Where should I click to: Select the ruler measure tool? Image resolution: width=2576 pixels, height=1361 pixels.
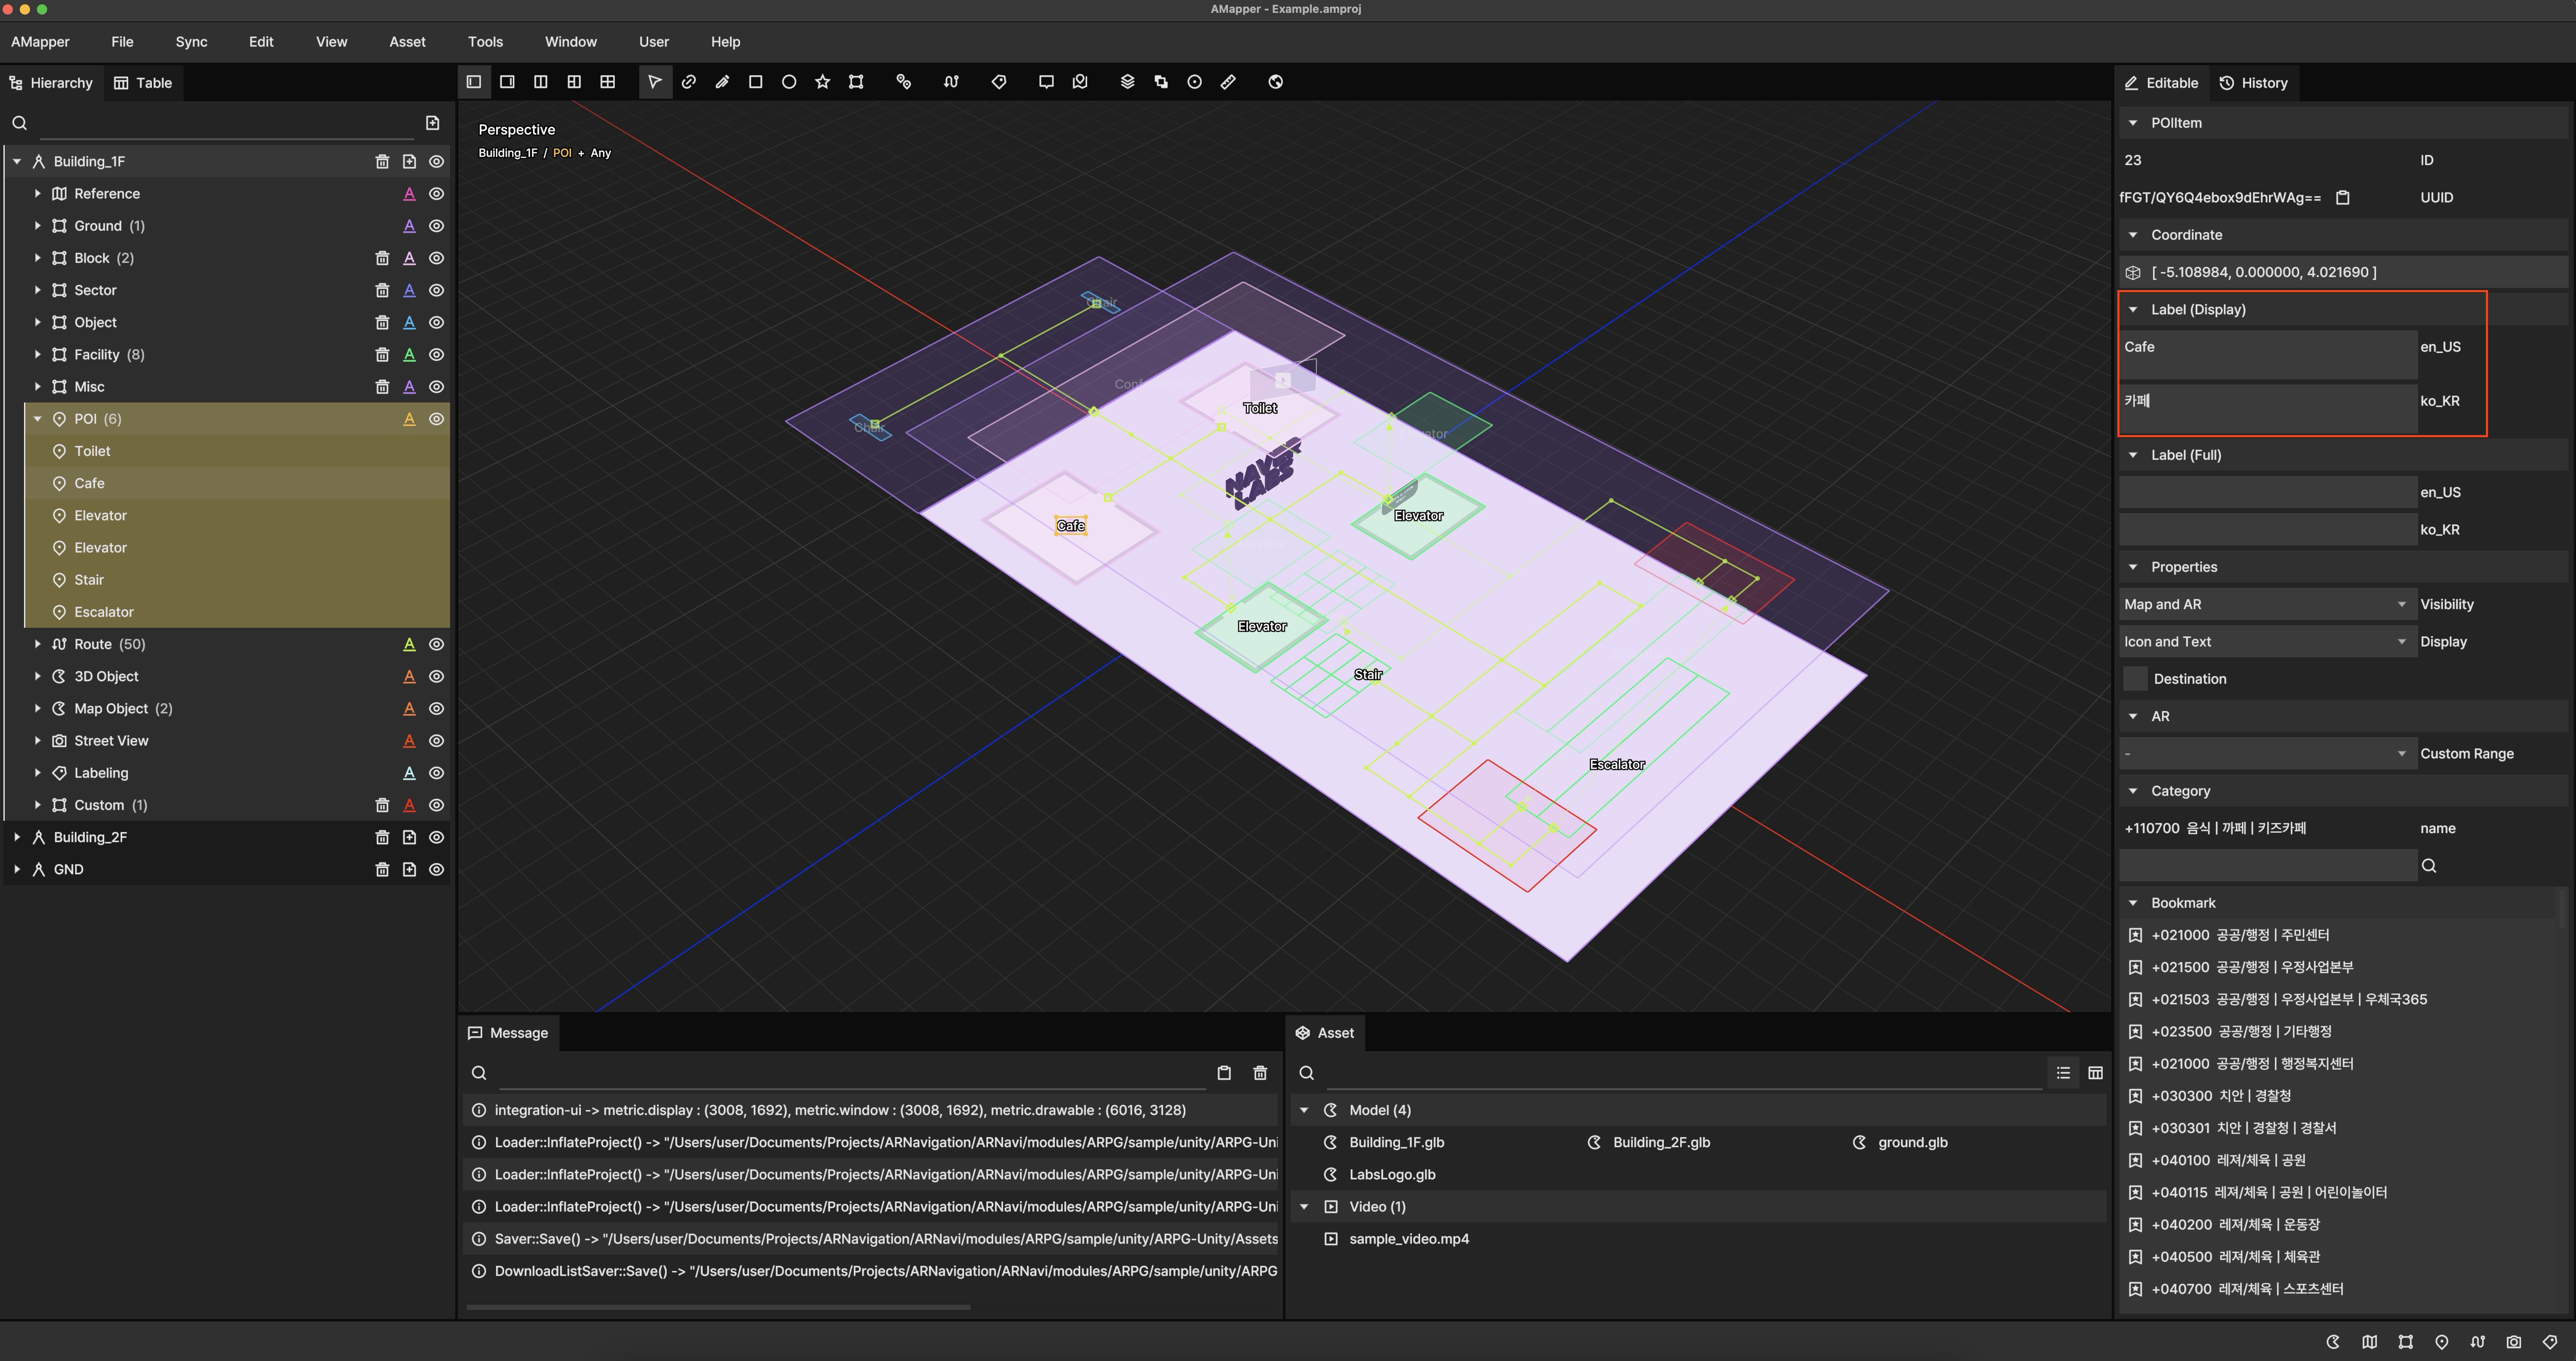click(1228, 82)
